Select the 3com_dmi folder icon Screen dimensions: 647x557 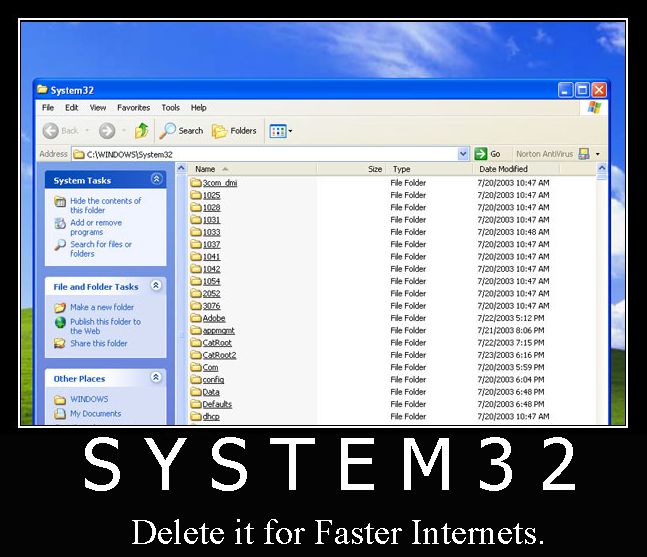click(x=196, y=183)
